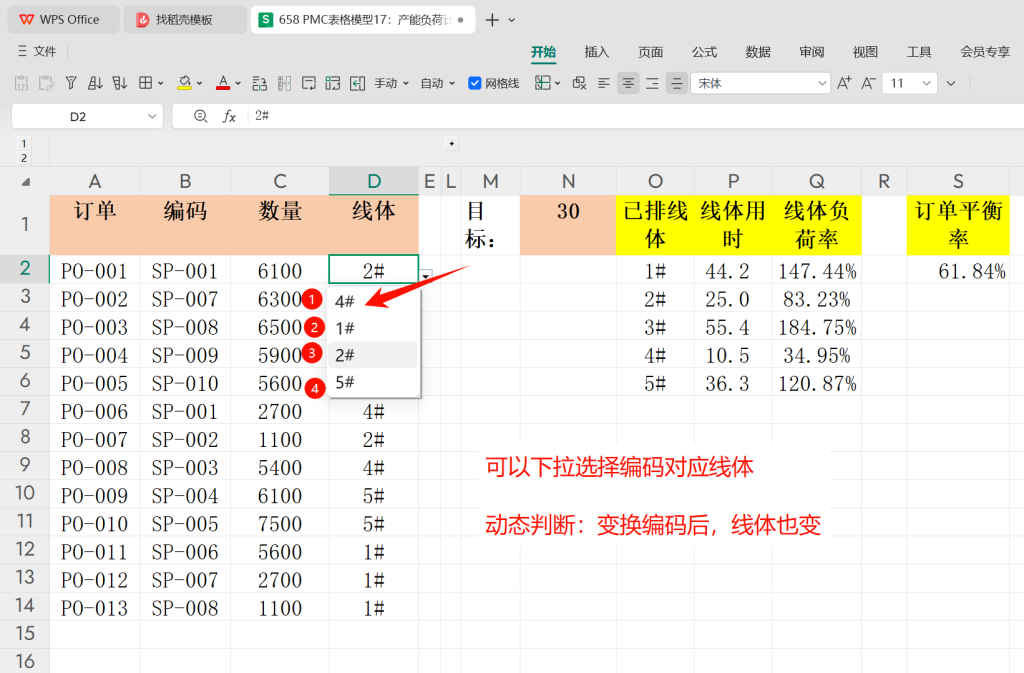Open the 手动 dropdown
This screenshot has height=673, width=1024.
point(391,84)
